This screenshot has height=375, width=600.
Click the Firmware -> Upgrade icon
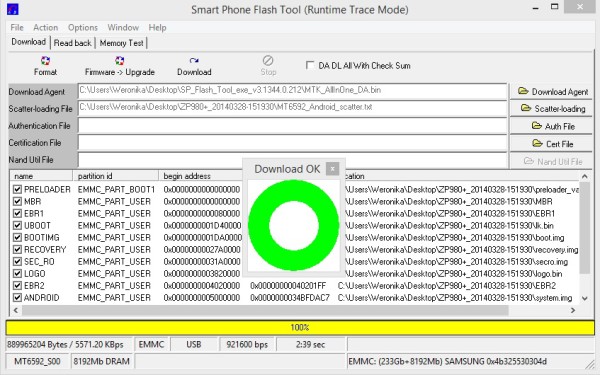click(x=119, y=61)
